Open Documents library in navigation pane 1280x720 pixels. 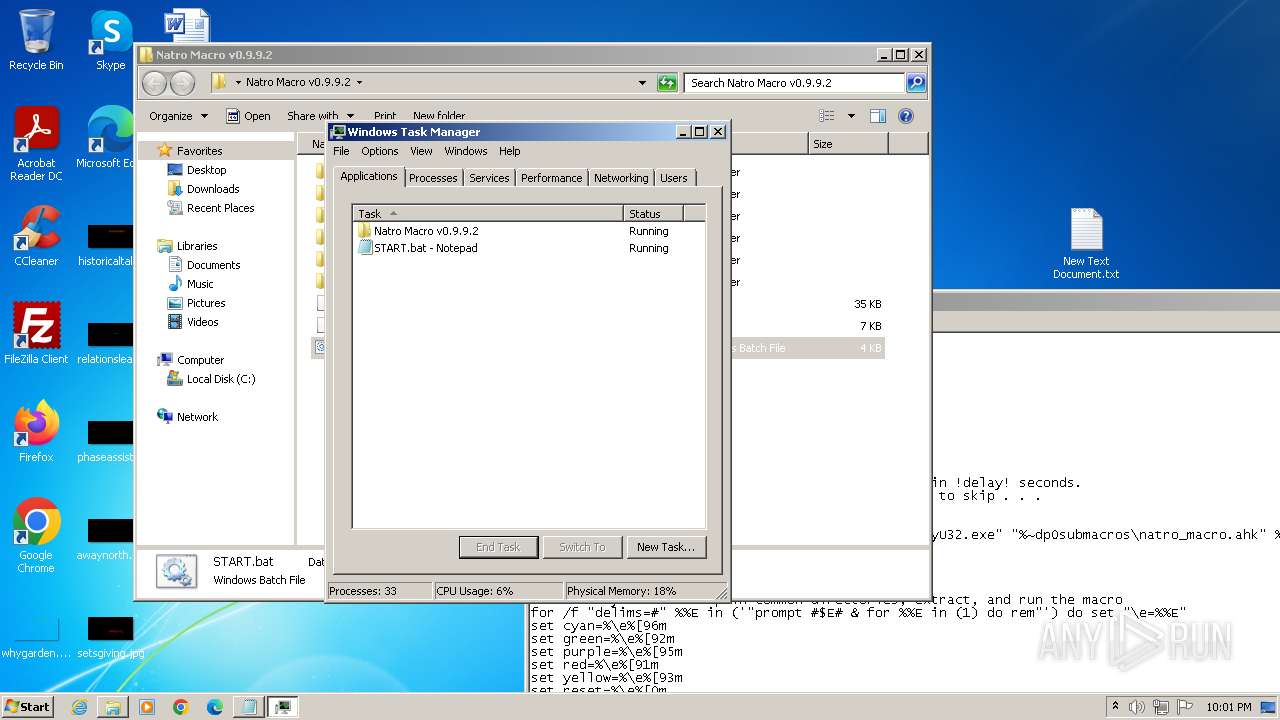(x=213, y=265)
